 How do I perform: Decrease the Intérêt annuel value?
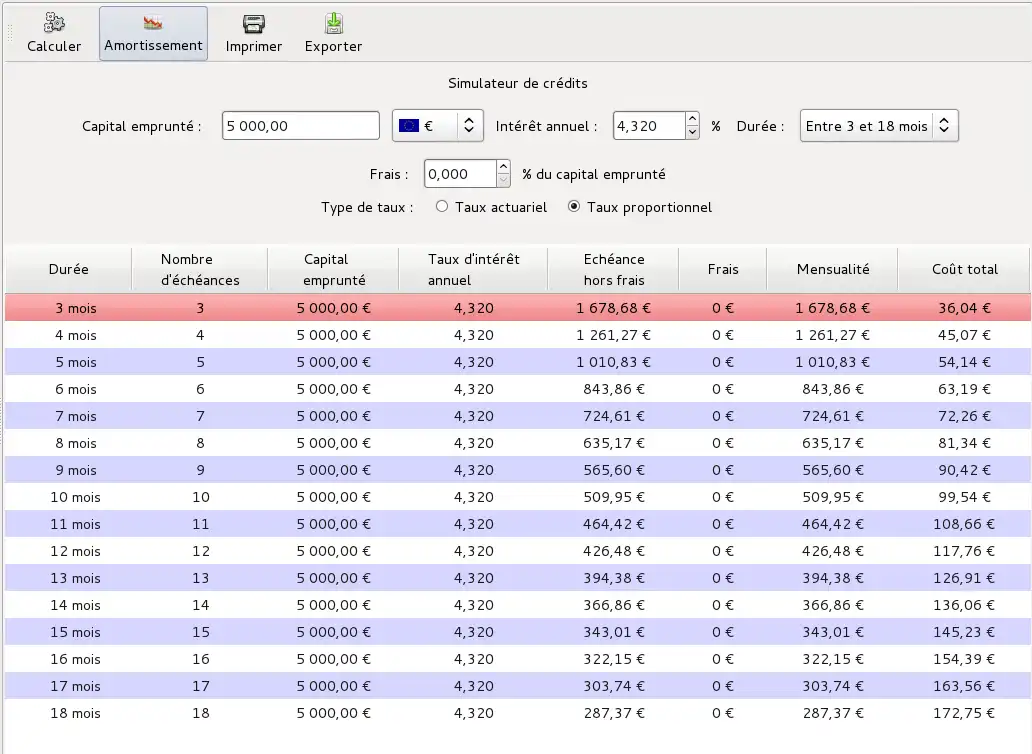click(692, 133)
